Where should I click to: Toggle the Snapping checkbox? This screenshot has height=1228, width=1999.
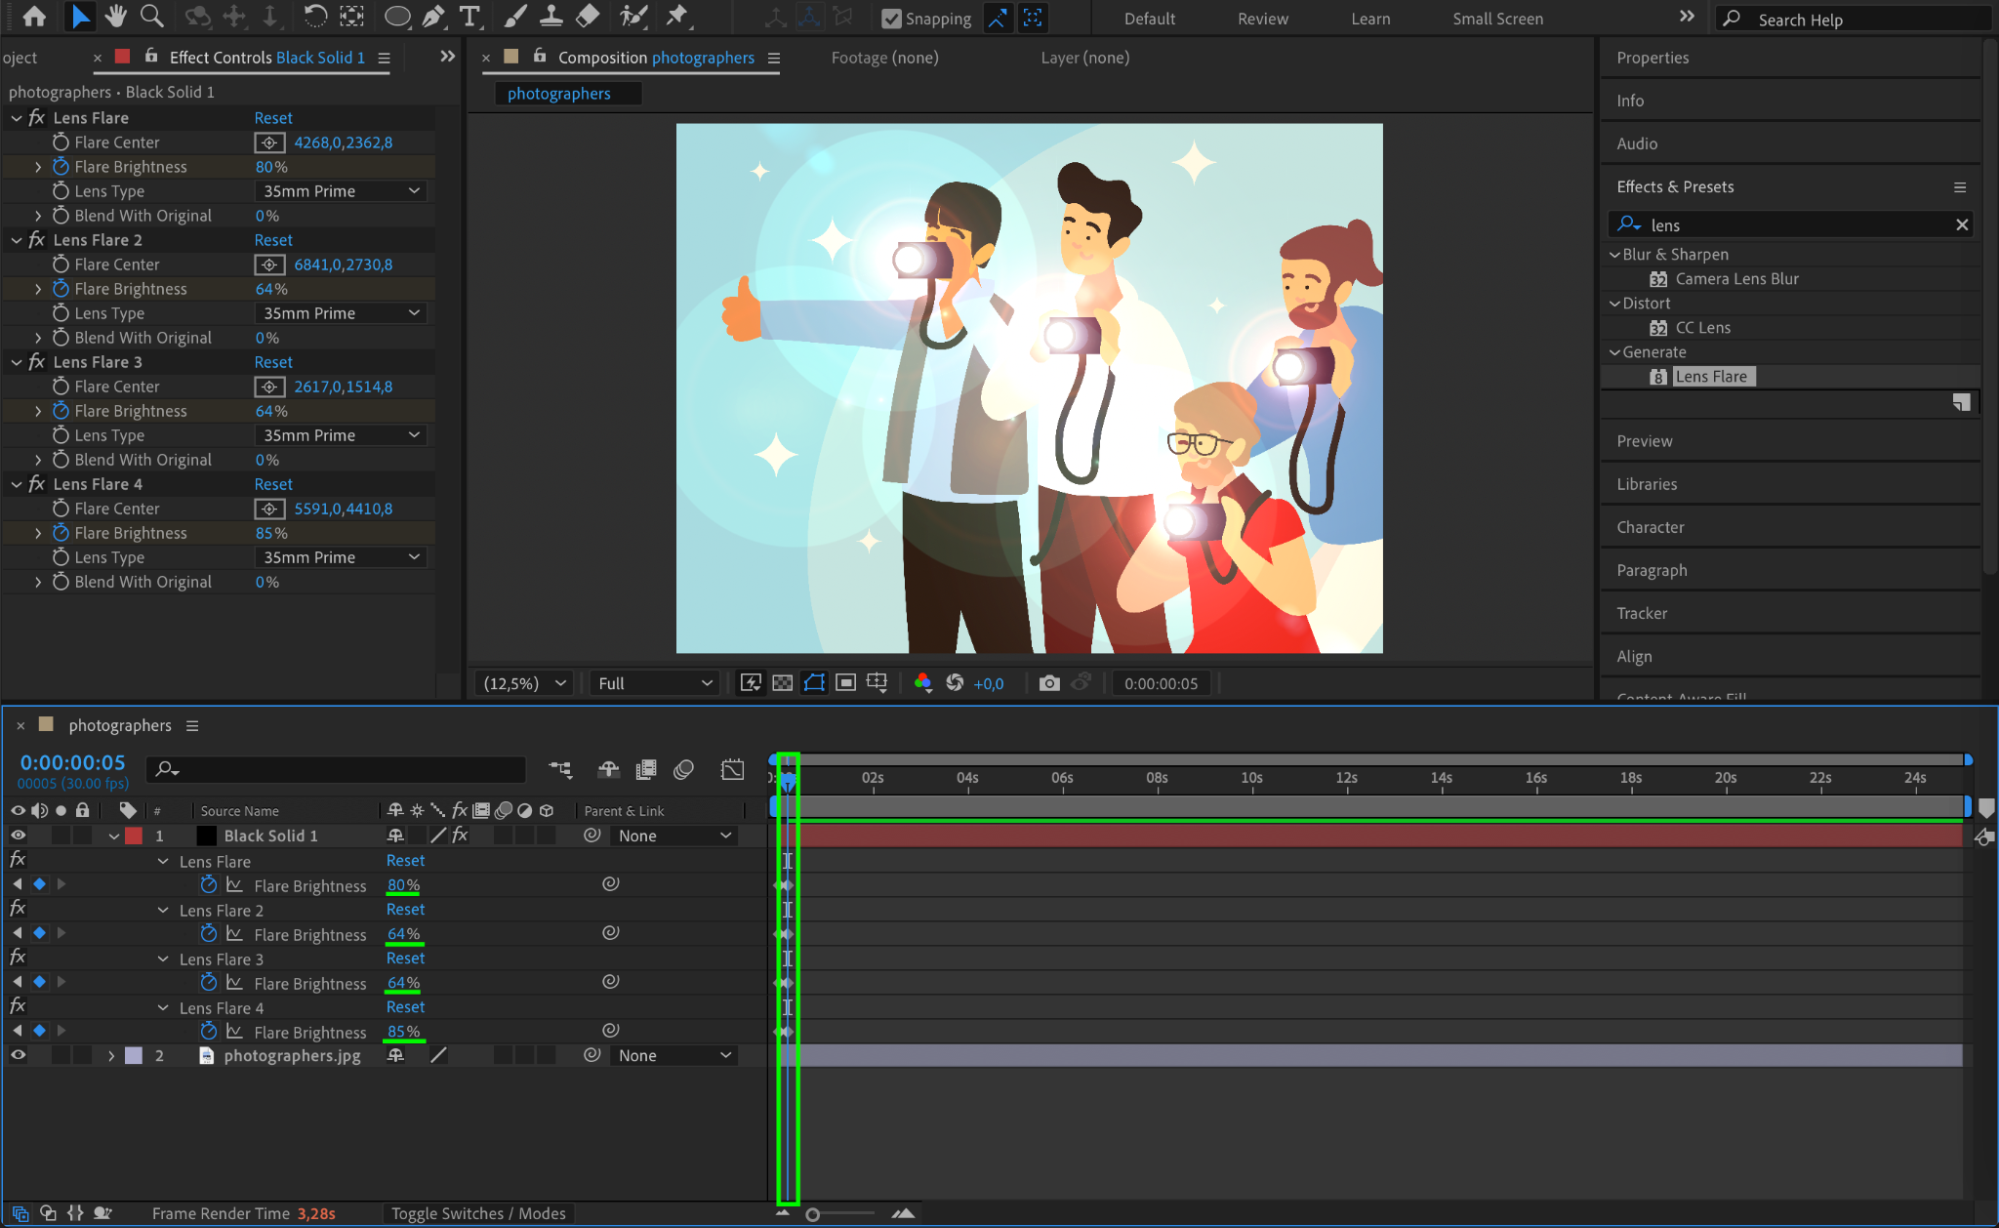tap(891, 19)
